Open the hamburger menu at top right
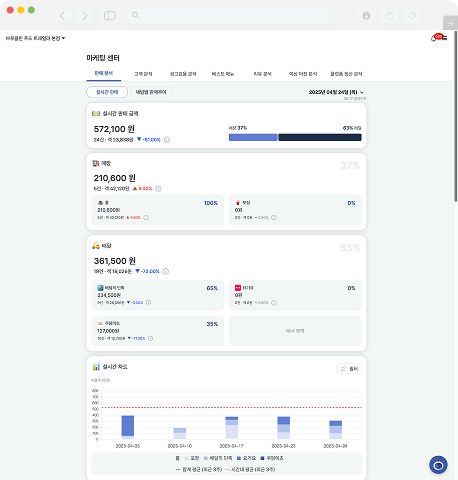This screenshot has height=480, width=458. [x=445, y=38]
